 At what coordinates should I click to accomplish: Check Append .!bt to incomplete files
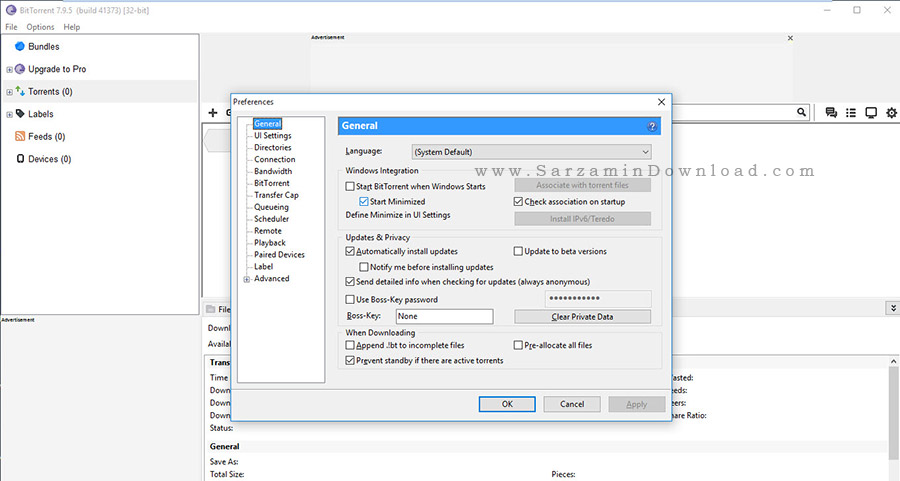(350, 345)
